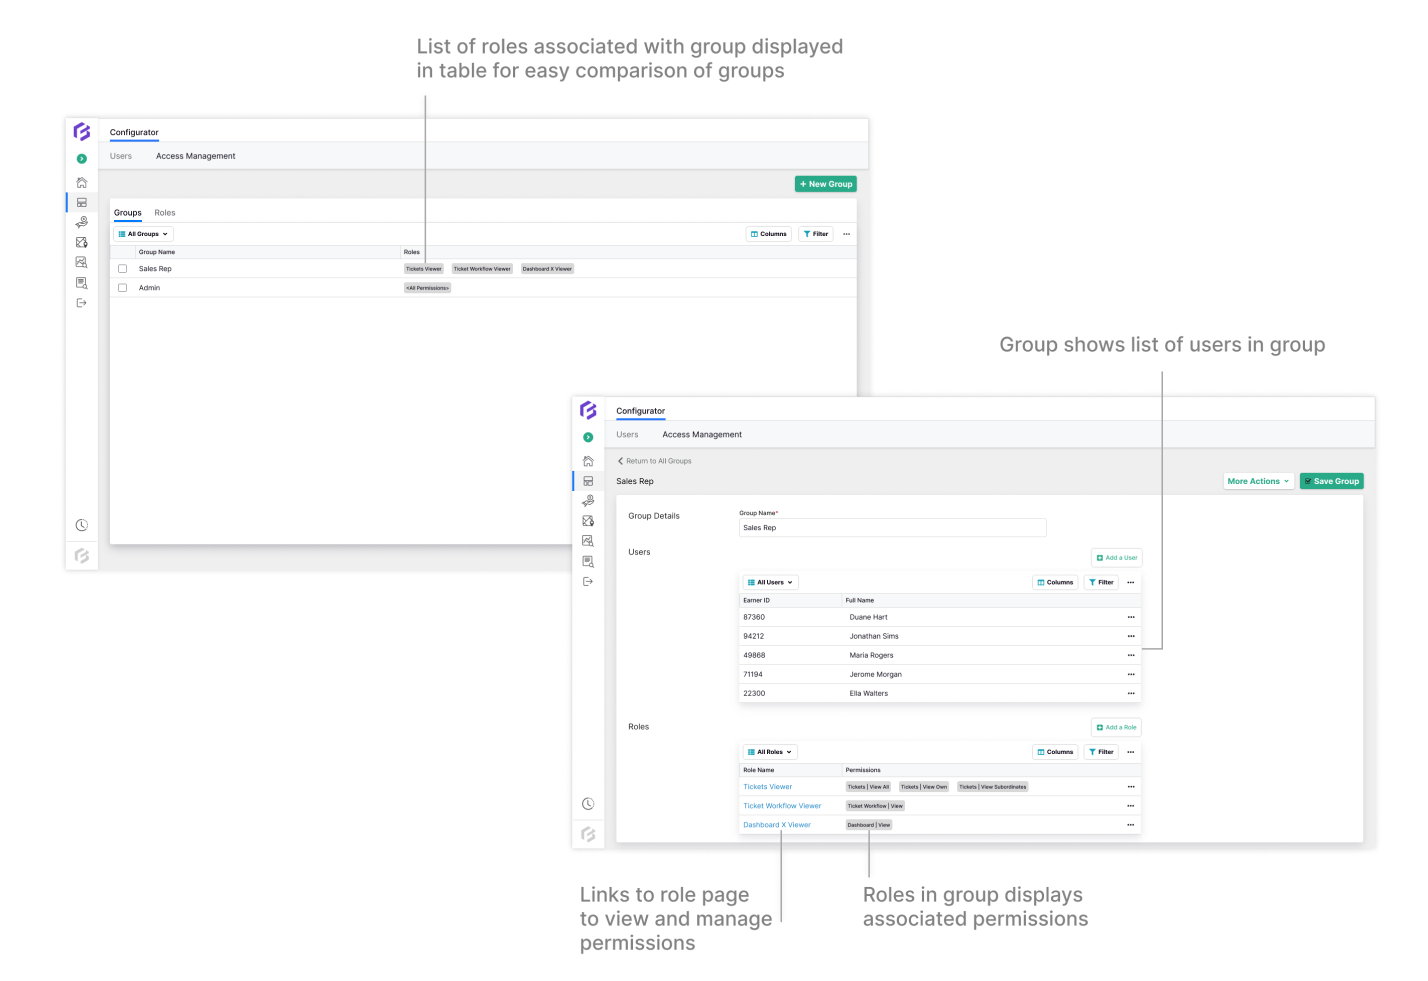Image resolution: width=1428 pixels, height=981 pixels.
Task: Click Return to All Groups link
Action: point(655,461)
